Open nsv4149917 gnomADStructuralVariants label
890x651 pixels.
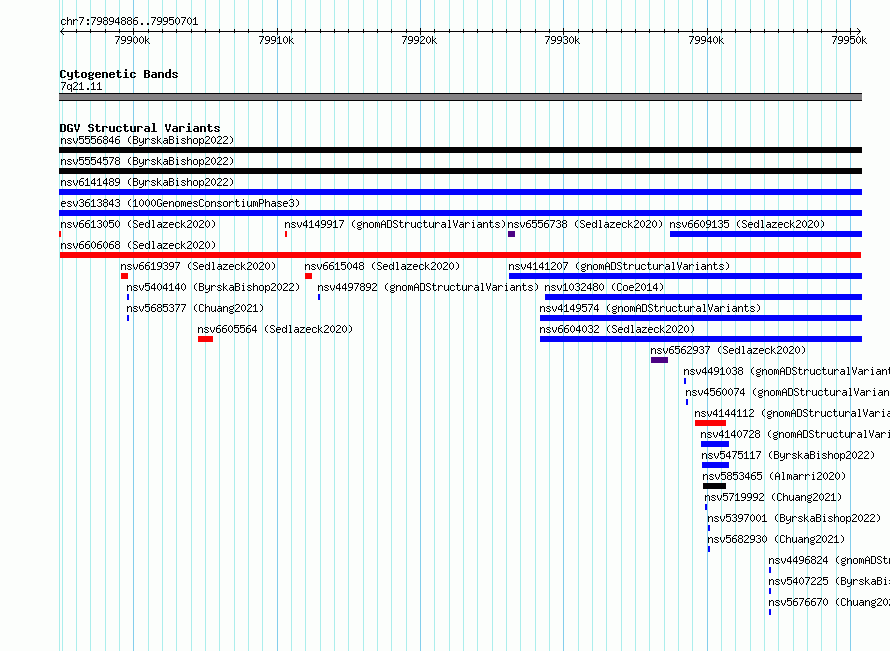coord(395,224)
